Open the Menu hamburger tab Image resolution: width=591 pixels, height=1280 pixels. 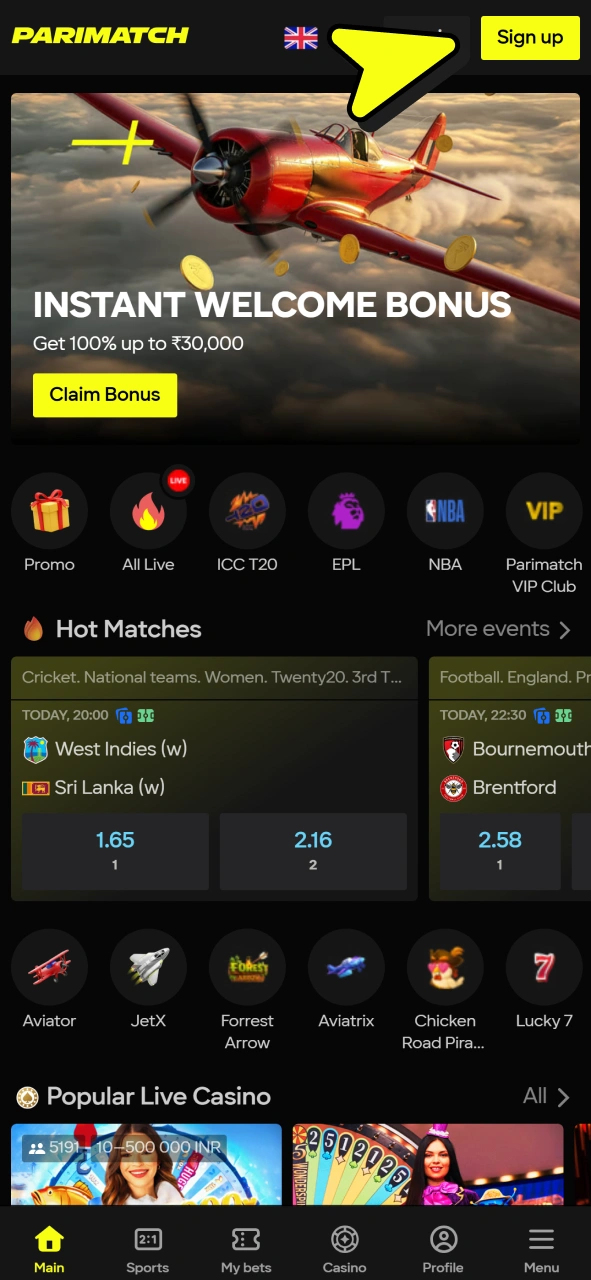(x=541, y=1249)
